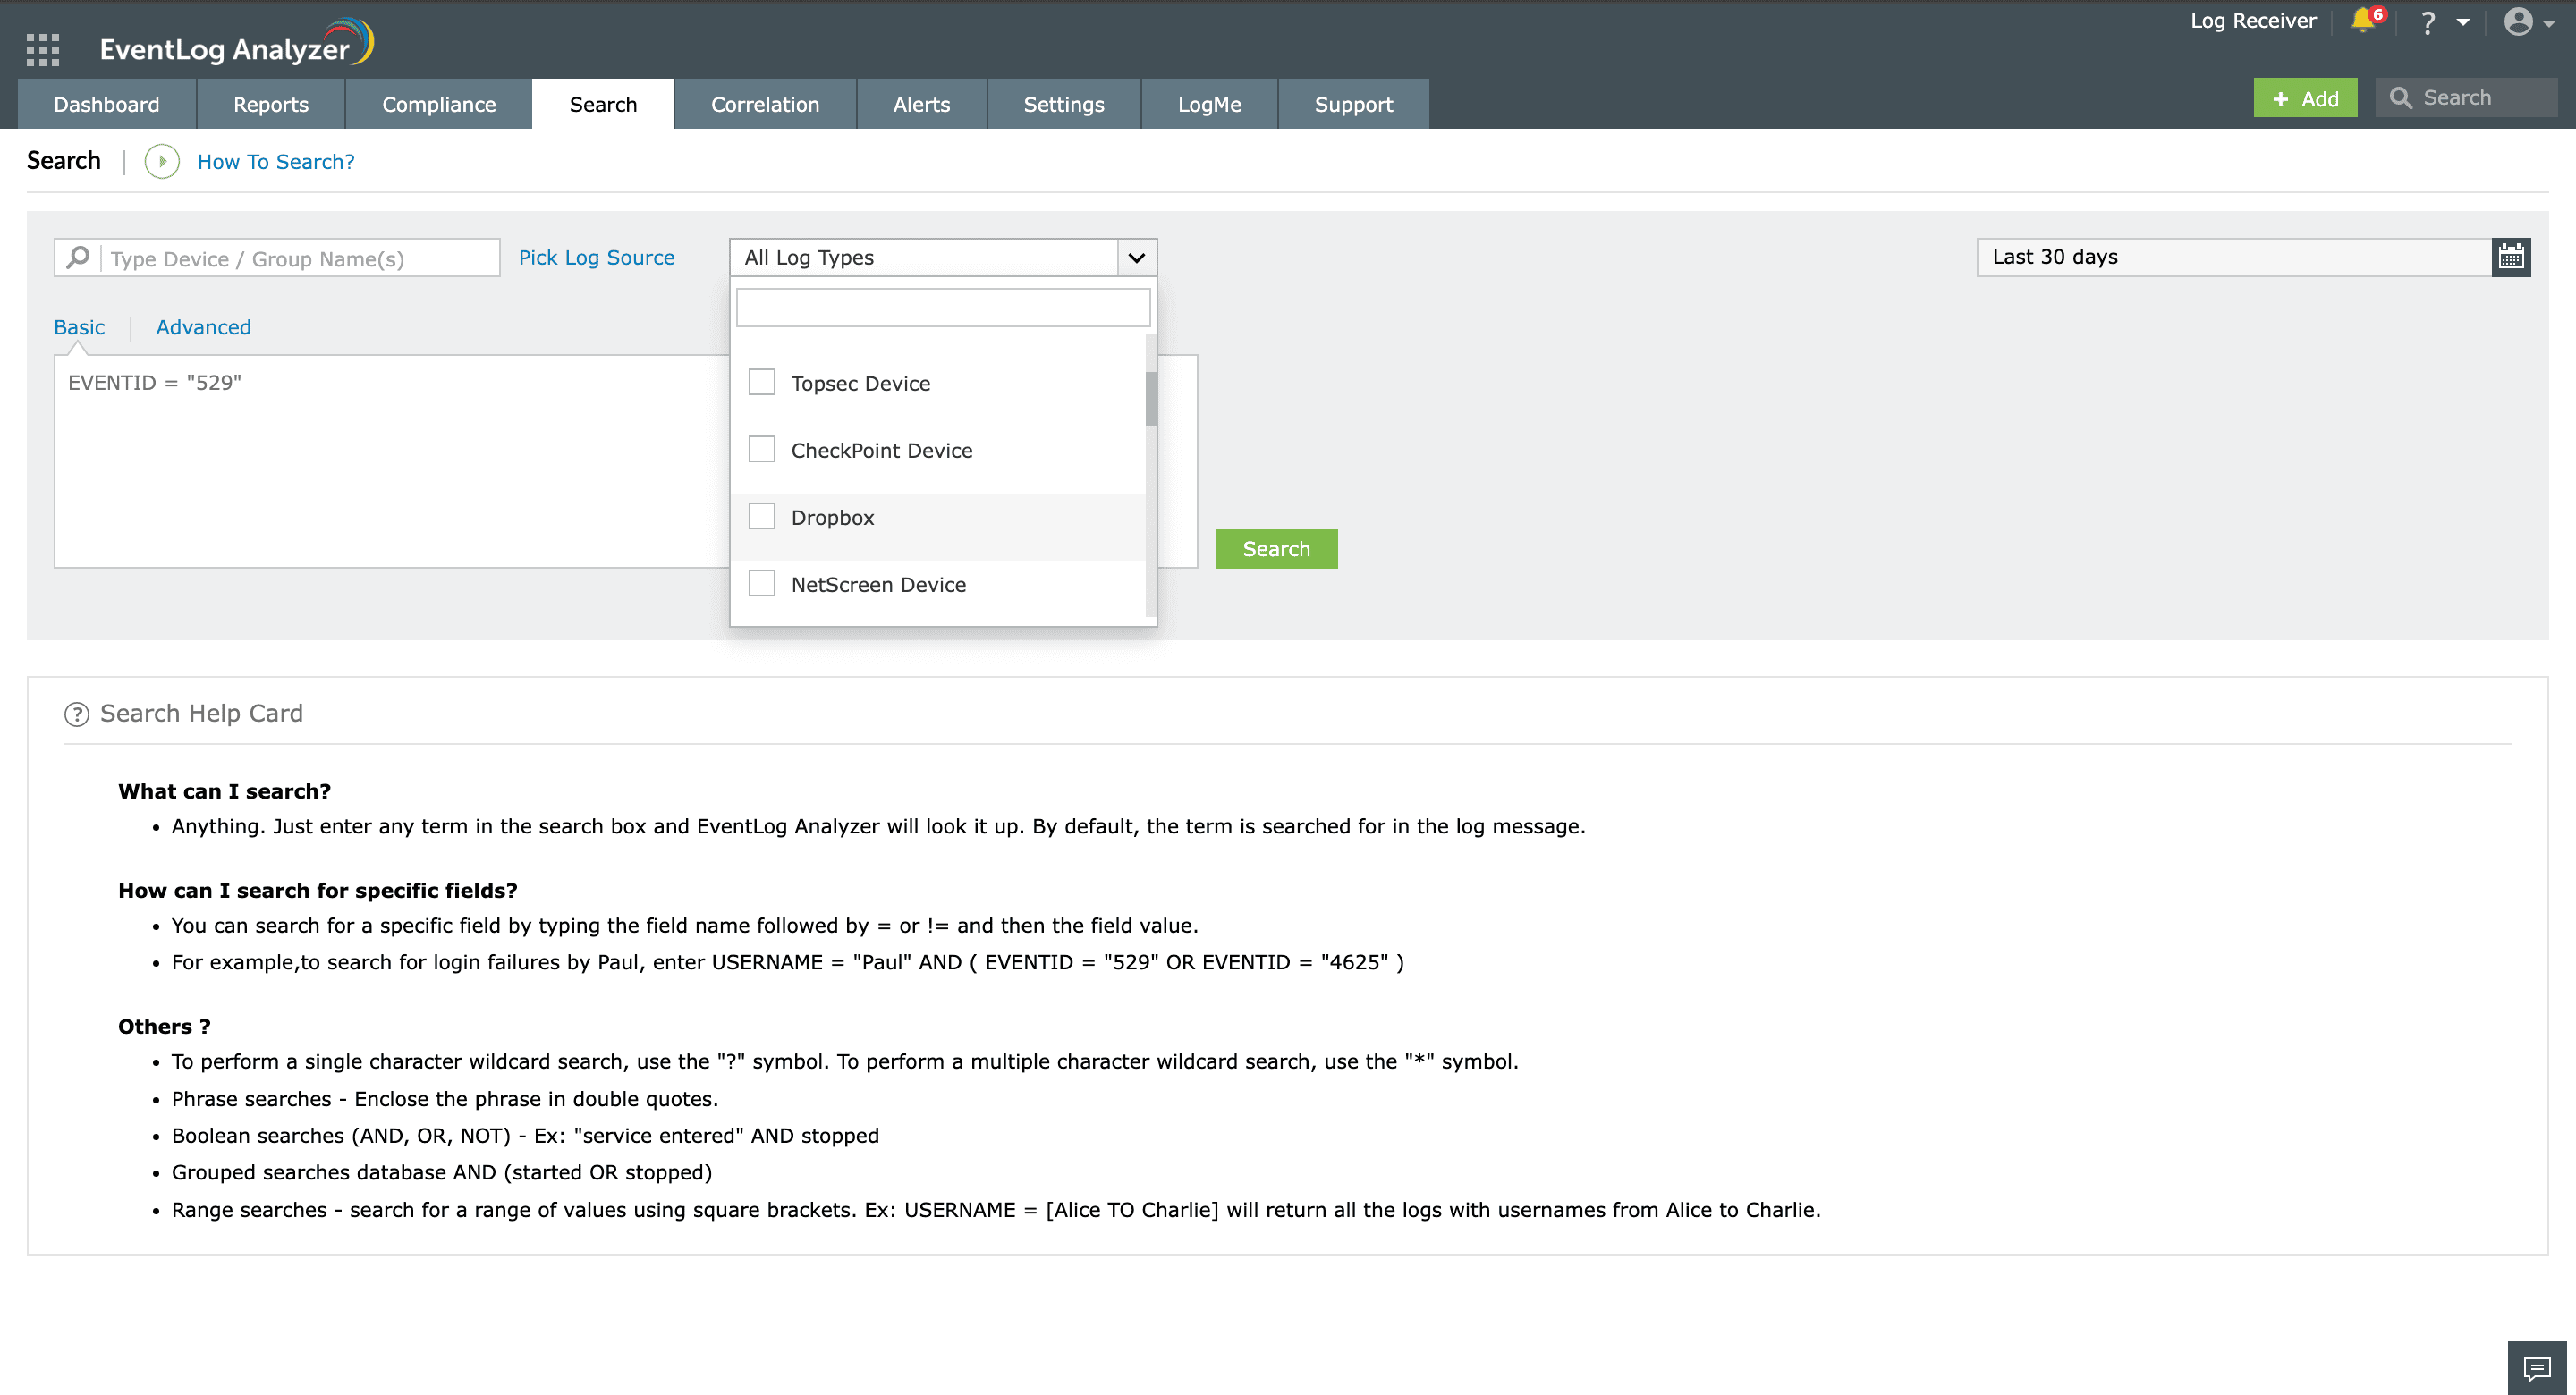
Task: Open the Pick Log Source link
Action: pos(596,258)
